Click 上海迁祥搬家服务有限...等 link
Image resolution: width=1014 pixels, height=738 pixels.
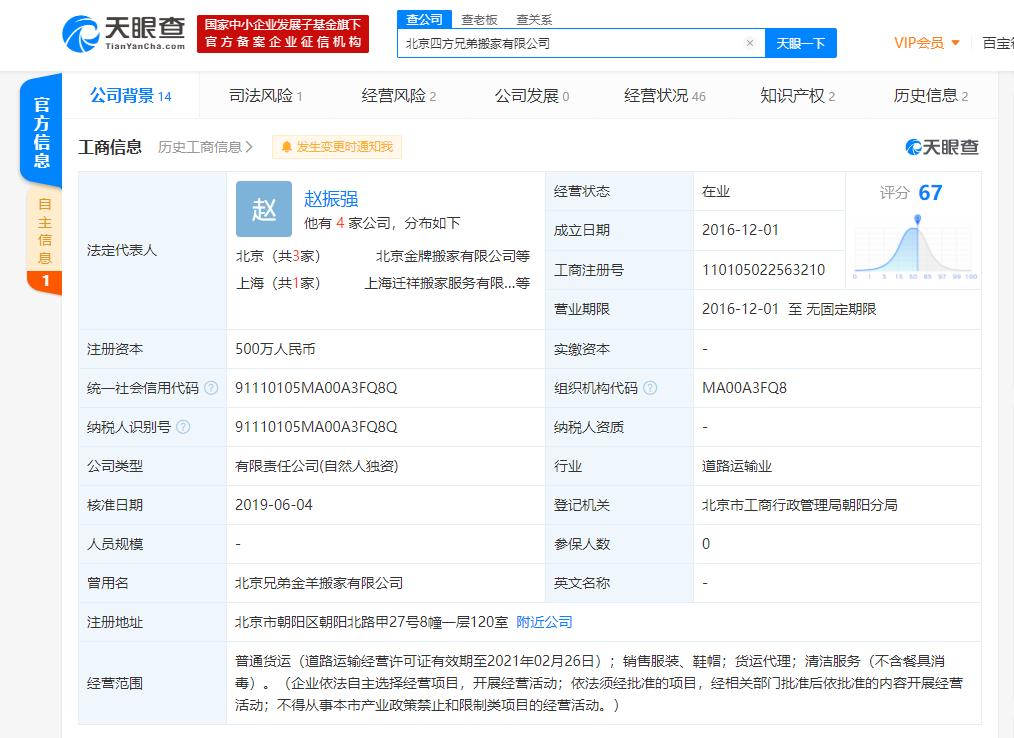coord(447,283)
